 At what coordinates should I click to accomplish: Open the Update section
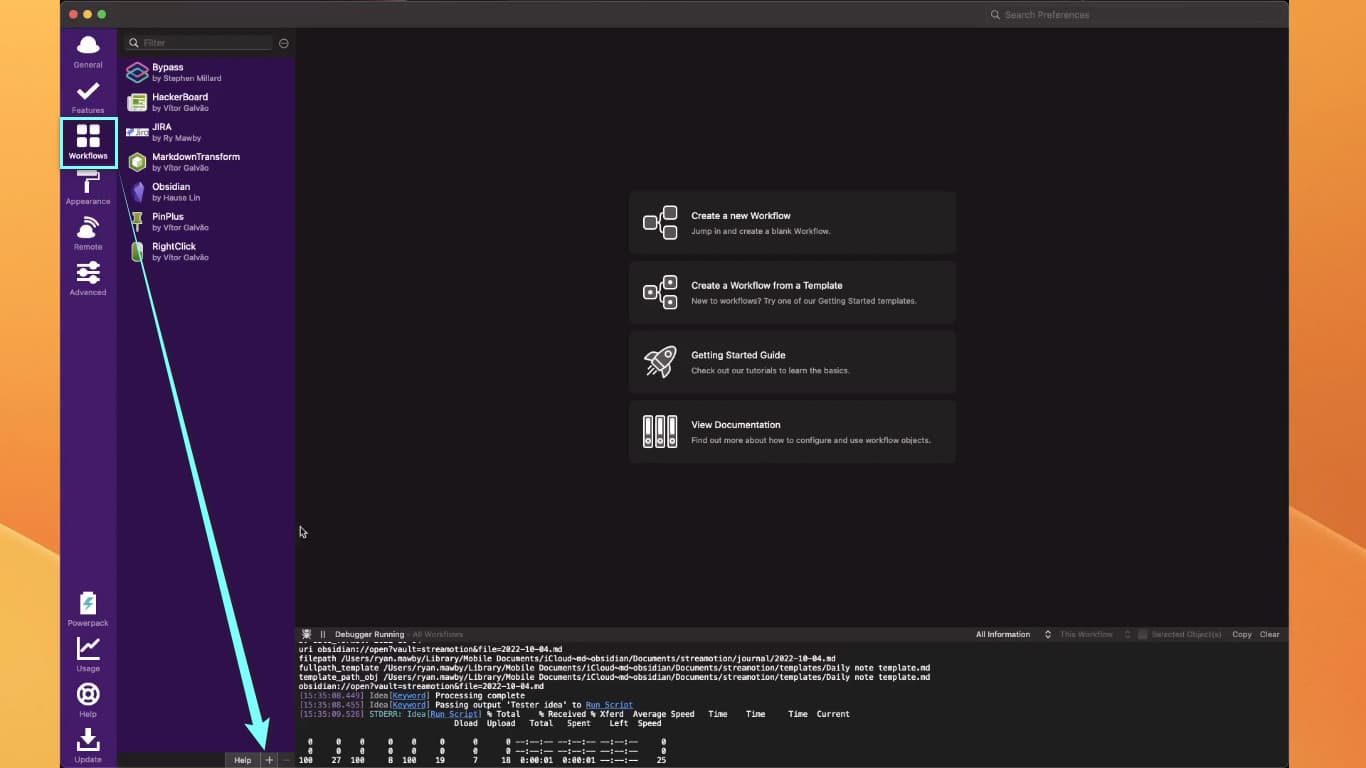click(x=88, y=746)
